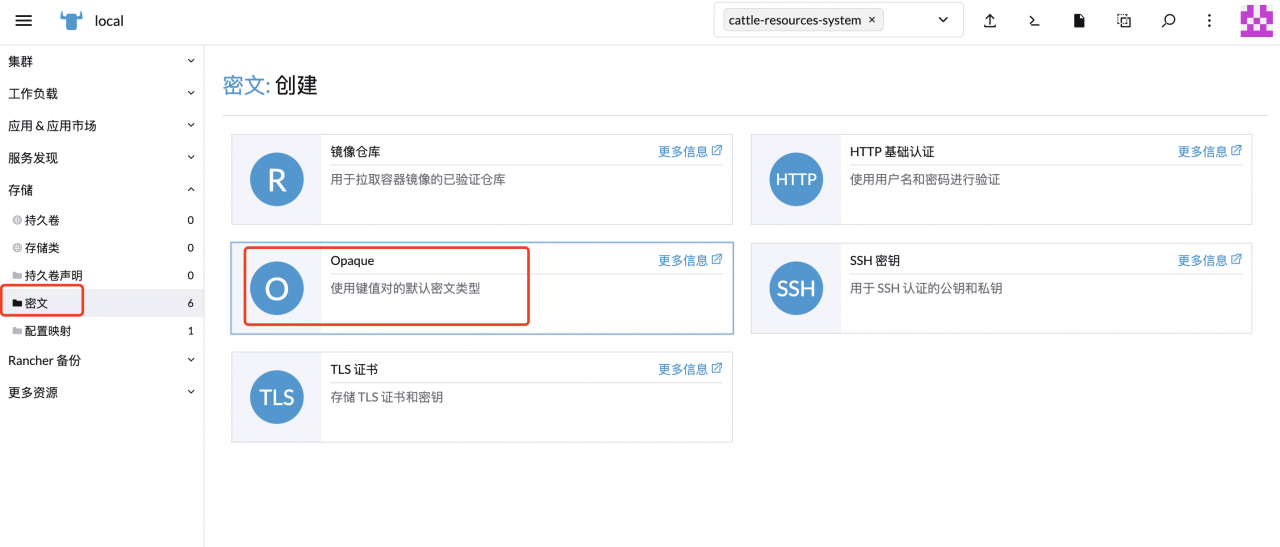Select 配置映射 in the sidebar
Viewport: 1280px width, 547px height.
(x=48, y=331)
